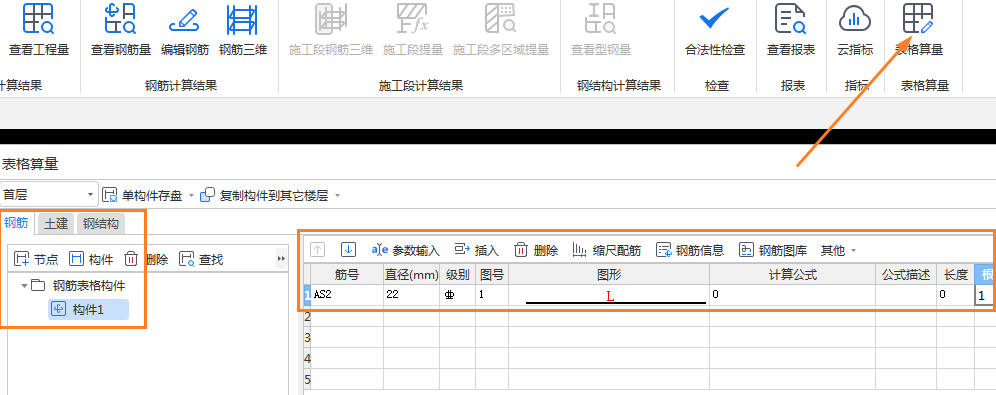
Task: Click 图号 cell in row 1
Action: point(492,295)
